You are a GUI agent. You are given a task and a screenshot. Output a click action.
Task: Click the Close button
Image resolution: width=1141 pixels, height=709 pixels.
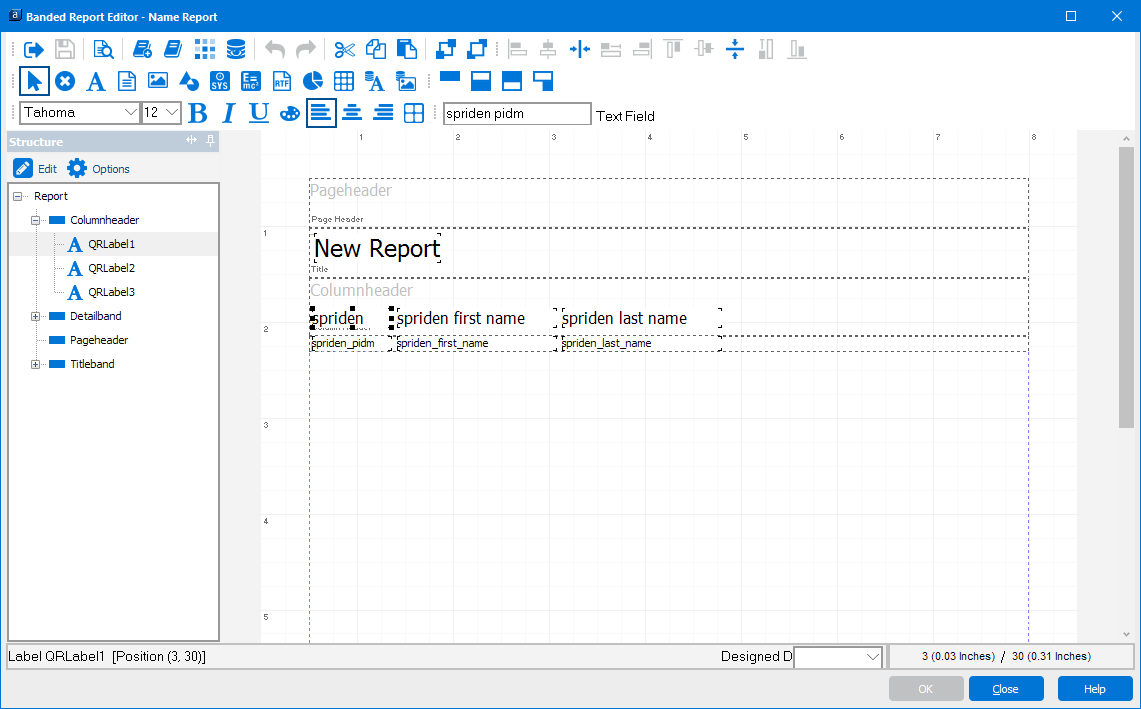[x=1005, y=689]
